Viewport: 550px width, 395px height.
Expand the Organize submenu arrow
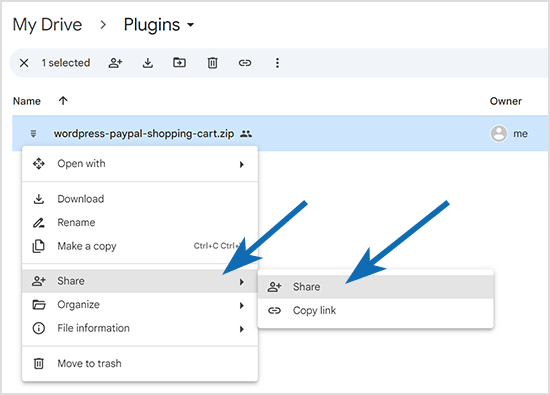click(x=241, y=306)
